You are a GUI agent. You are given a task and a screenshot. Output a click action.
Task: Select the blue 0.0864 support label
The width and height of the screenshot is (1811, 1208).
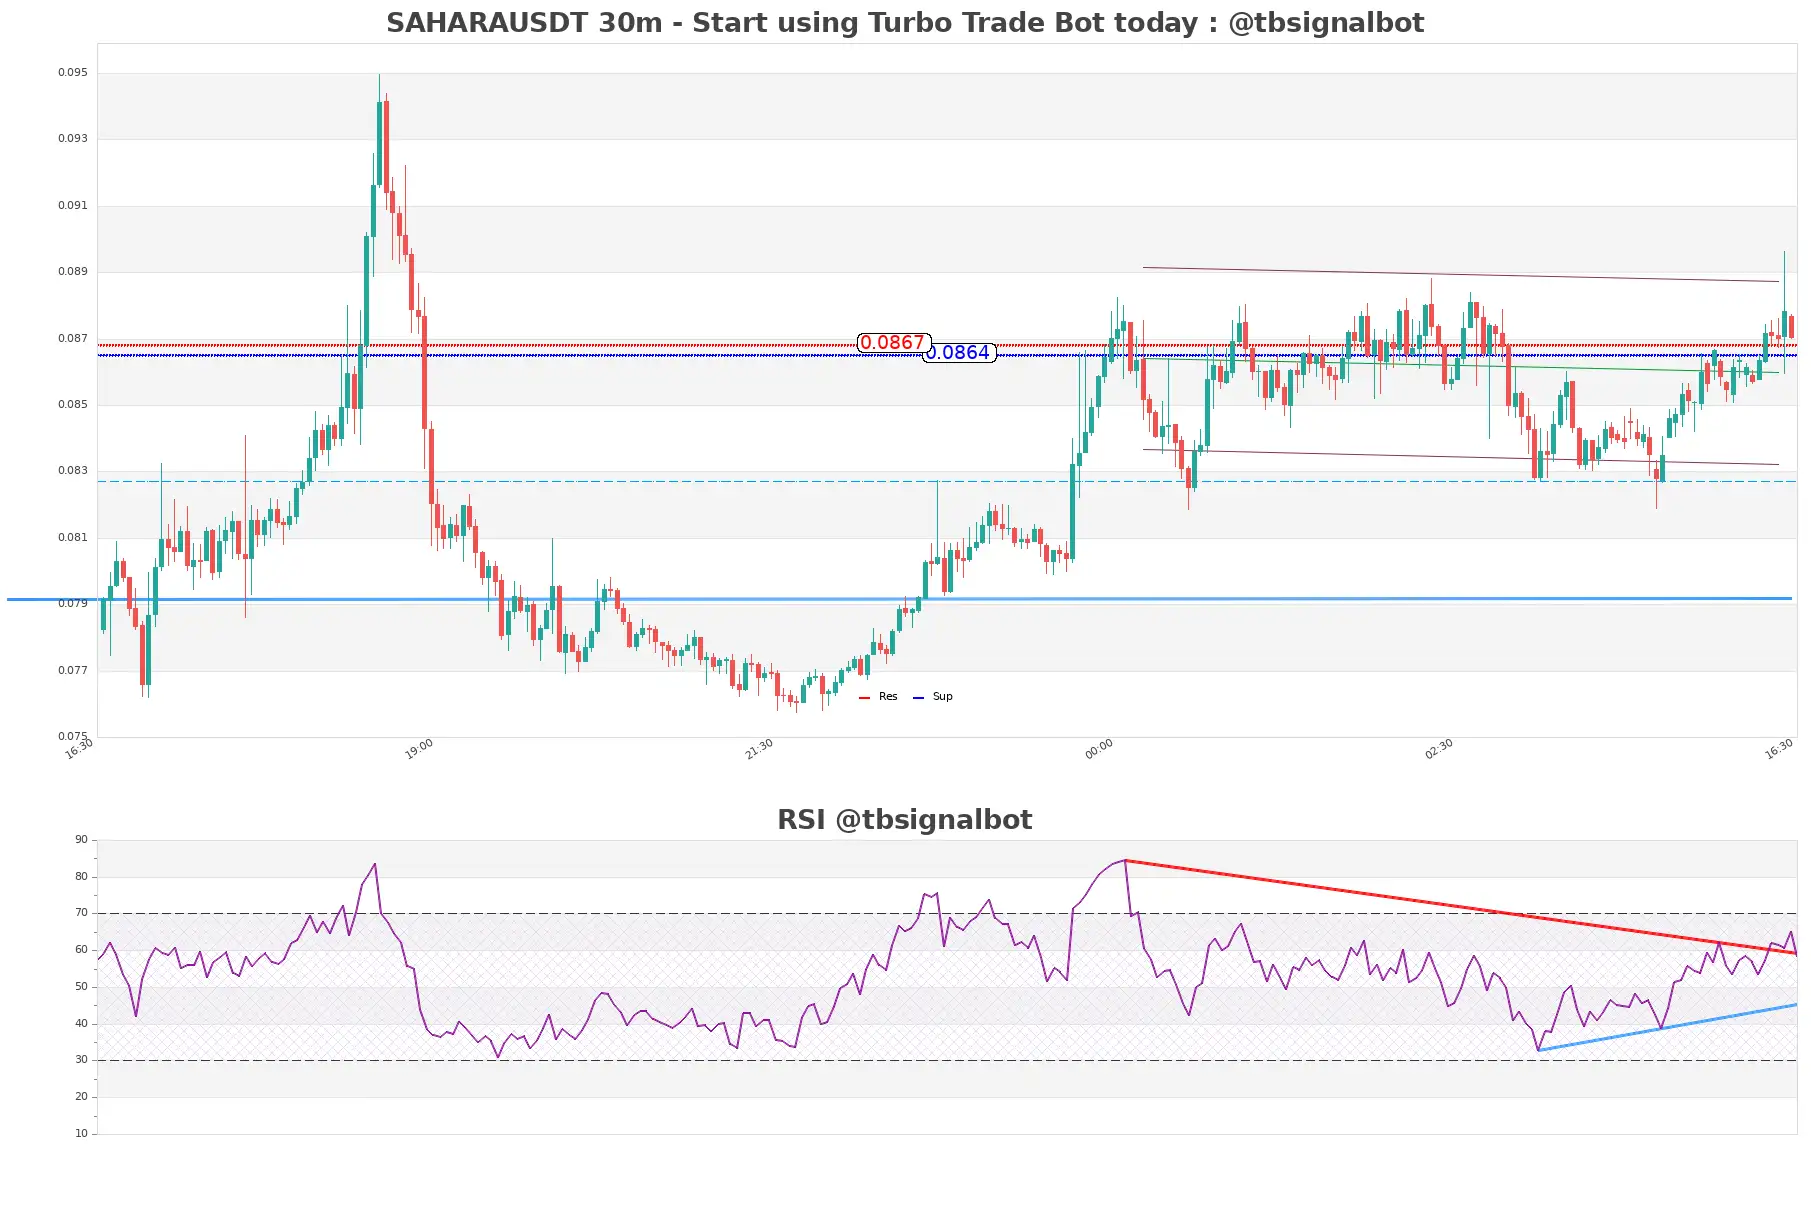[x=960, y=353]
